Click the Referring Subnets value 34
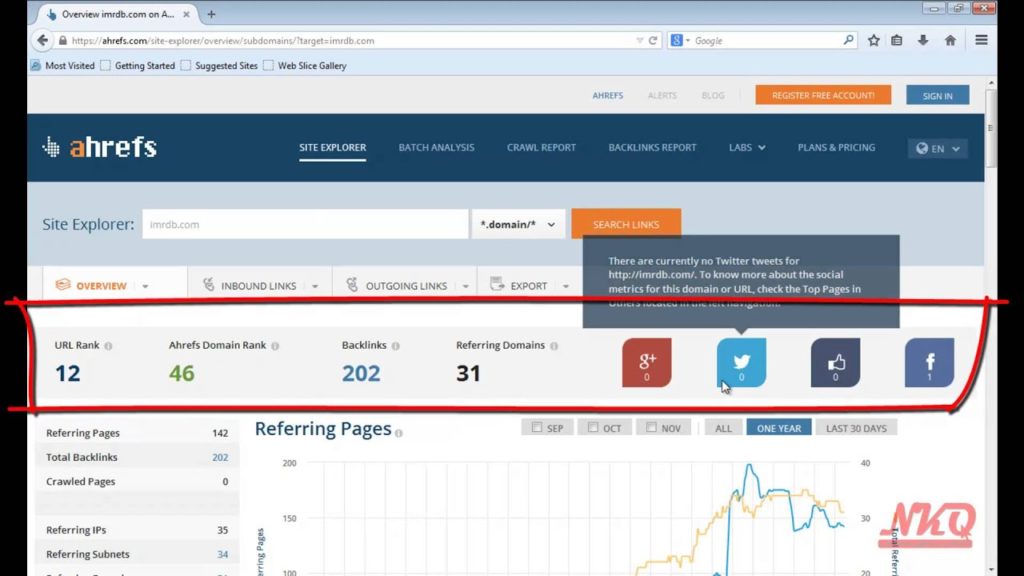The image size is (1024, 576). [223, 554]
